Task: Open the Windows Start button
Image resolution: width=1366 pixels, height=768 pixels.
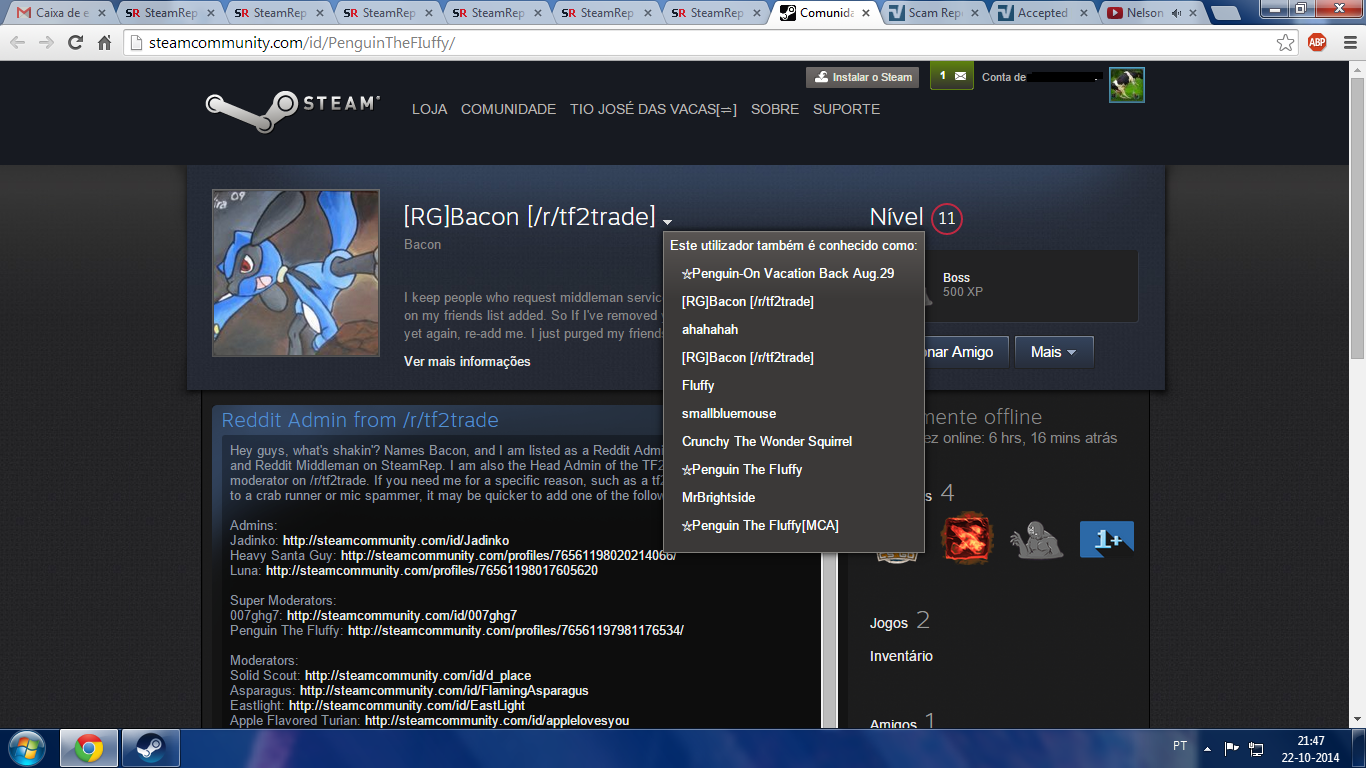Action: [25, 748]
